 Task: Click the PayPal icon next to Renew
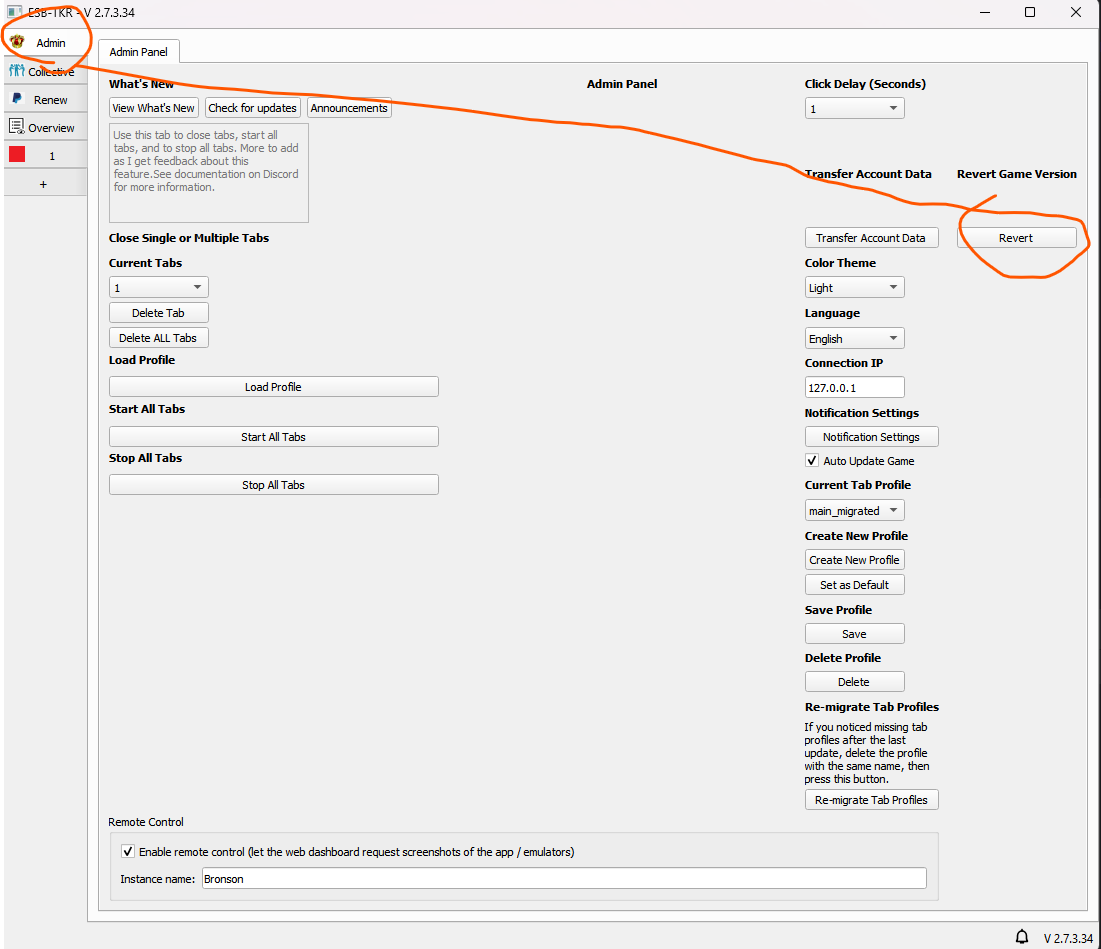(x=17, y=99)
